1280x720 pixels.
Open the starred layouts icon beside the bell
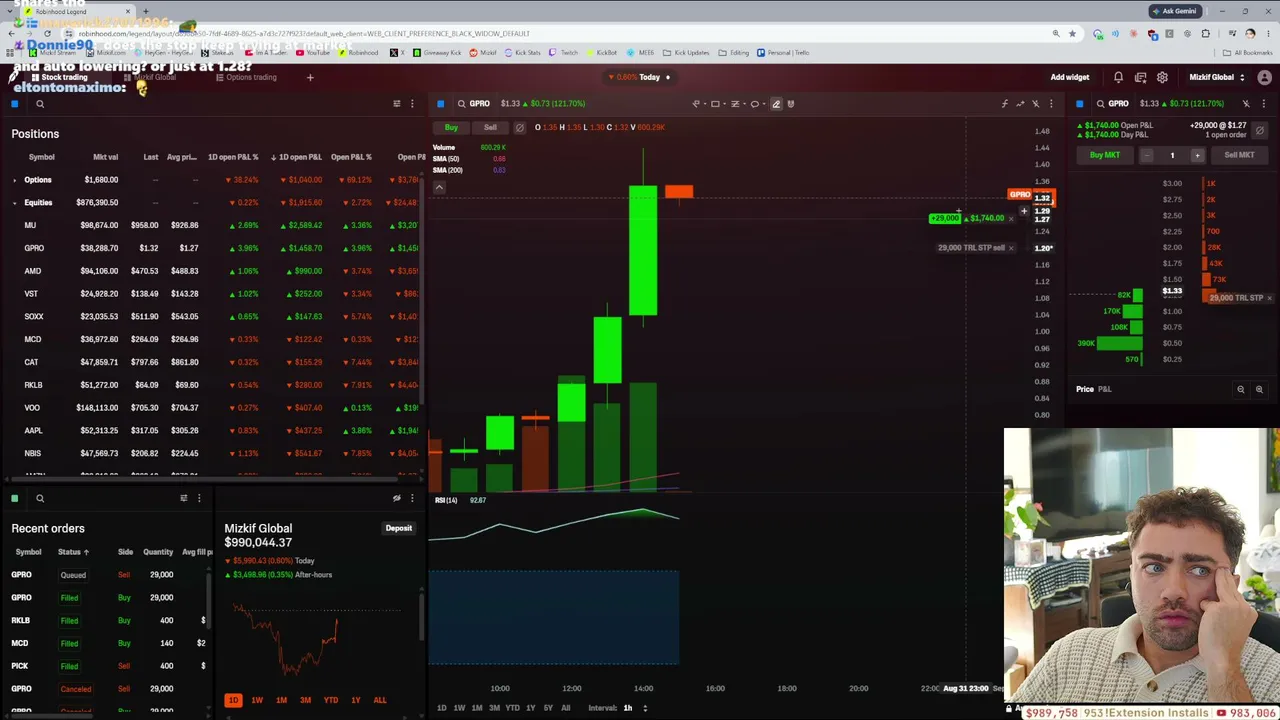(x=1140, y=77)
